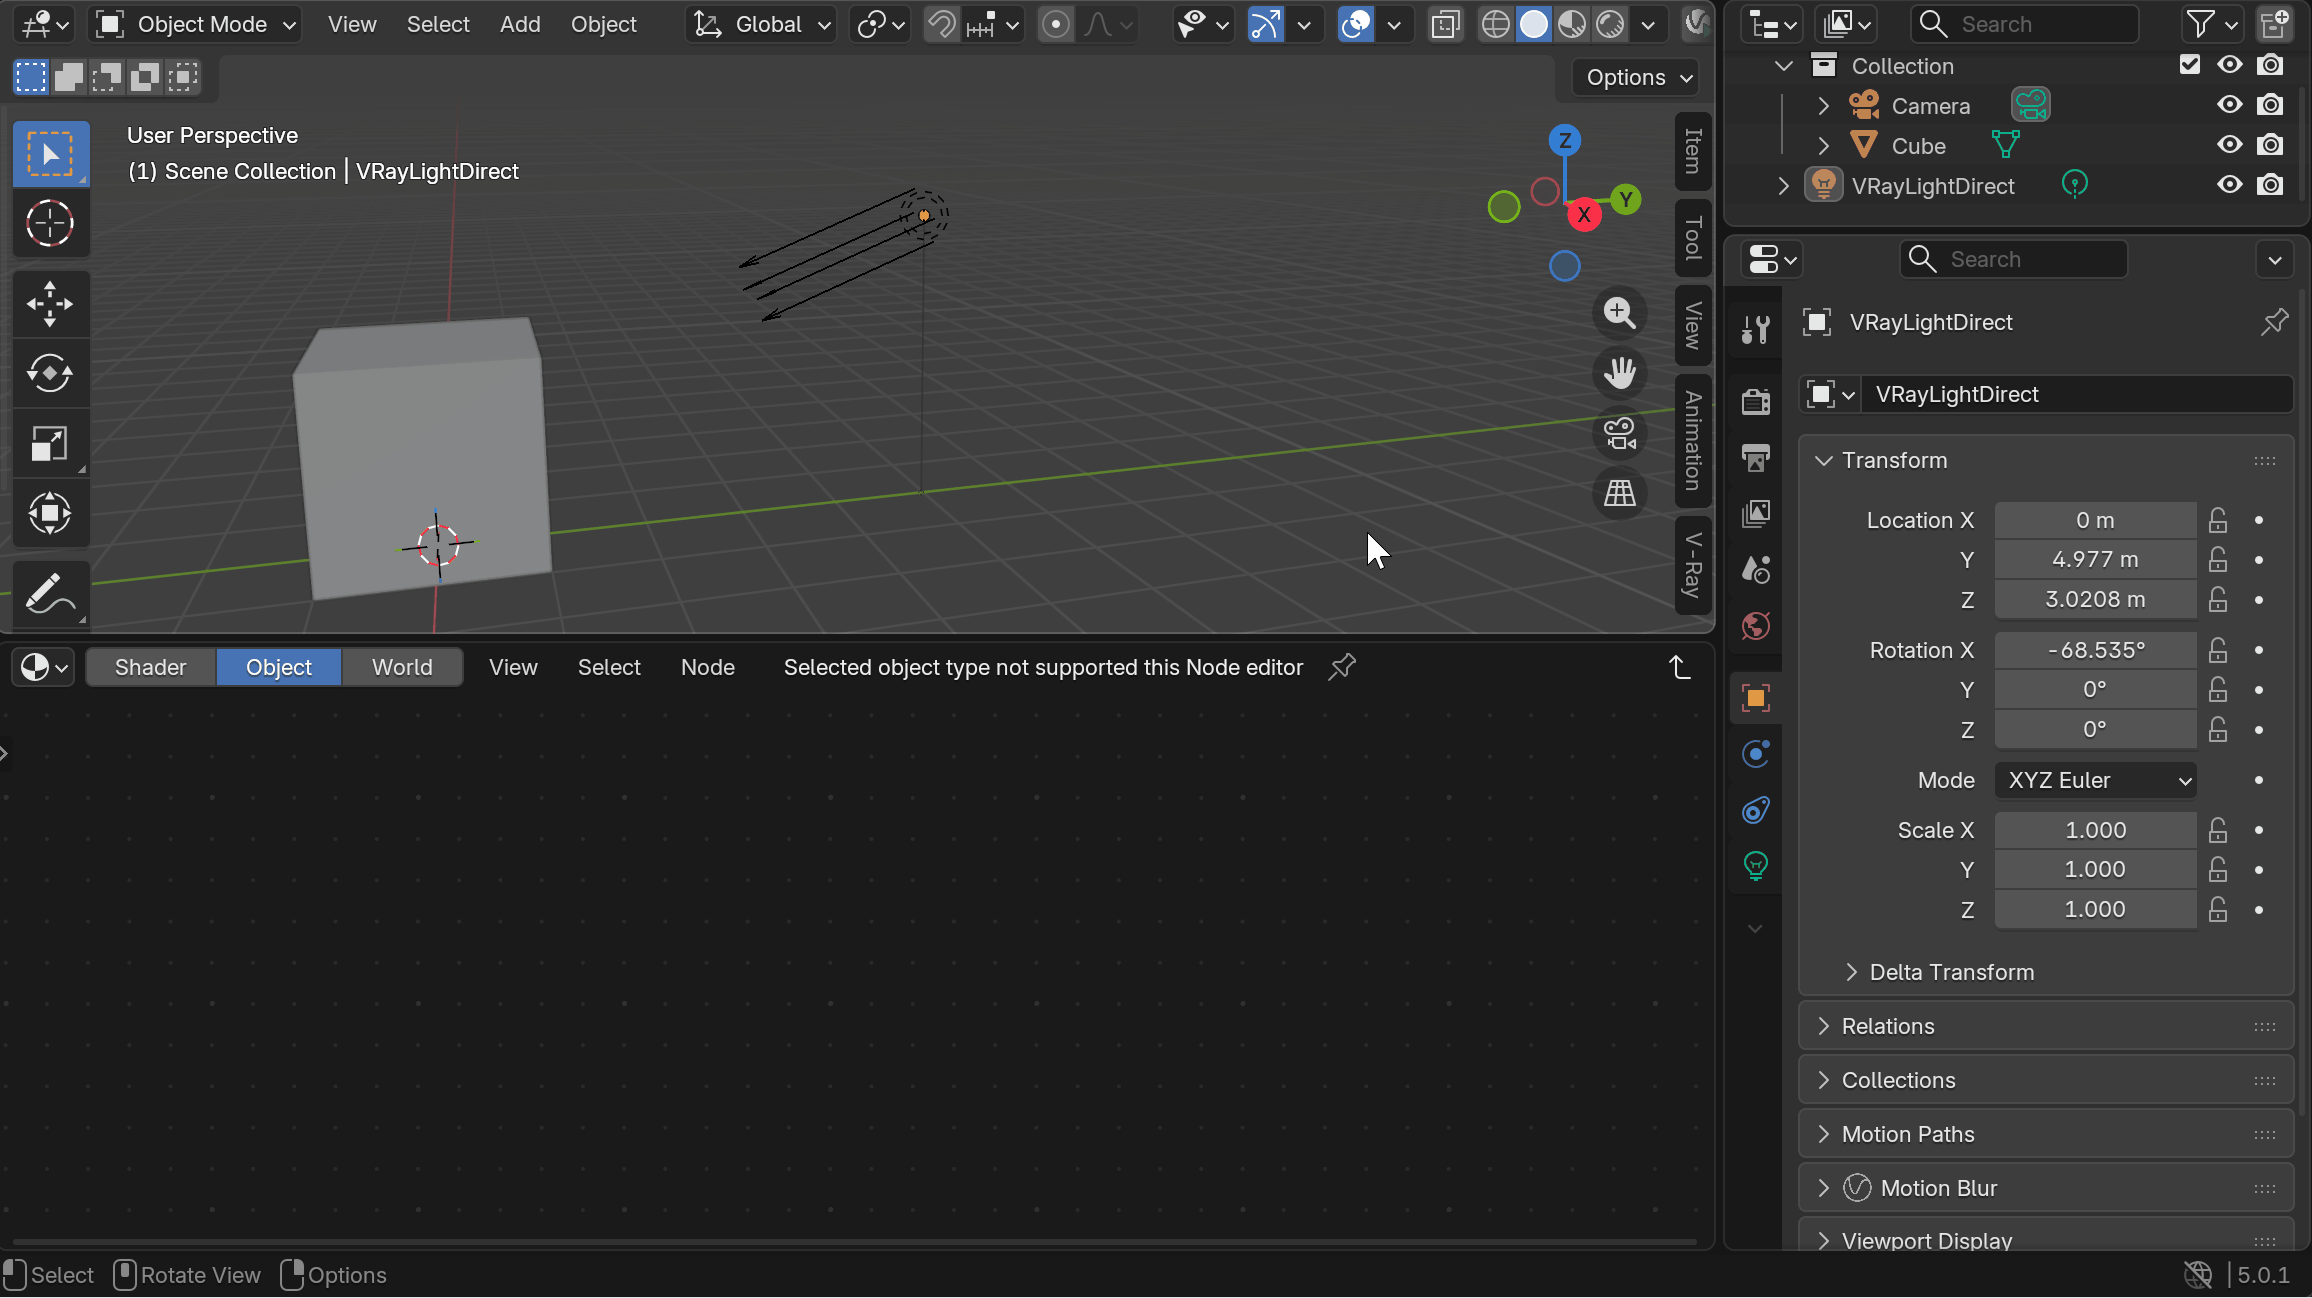This screenshot has width=2312, height=1298.
Task: Expand VRayLightDirect in outliner
Action: [1783, 186]
